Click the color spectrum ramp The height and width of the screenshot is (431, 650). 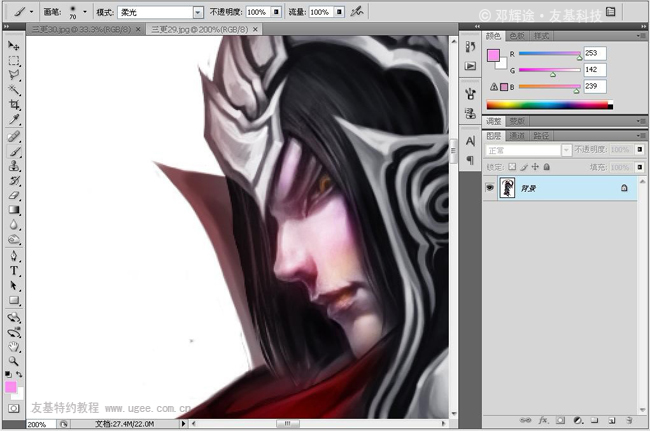click(x=550, y=105)
